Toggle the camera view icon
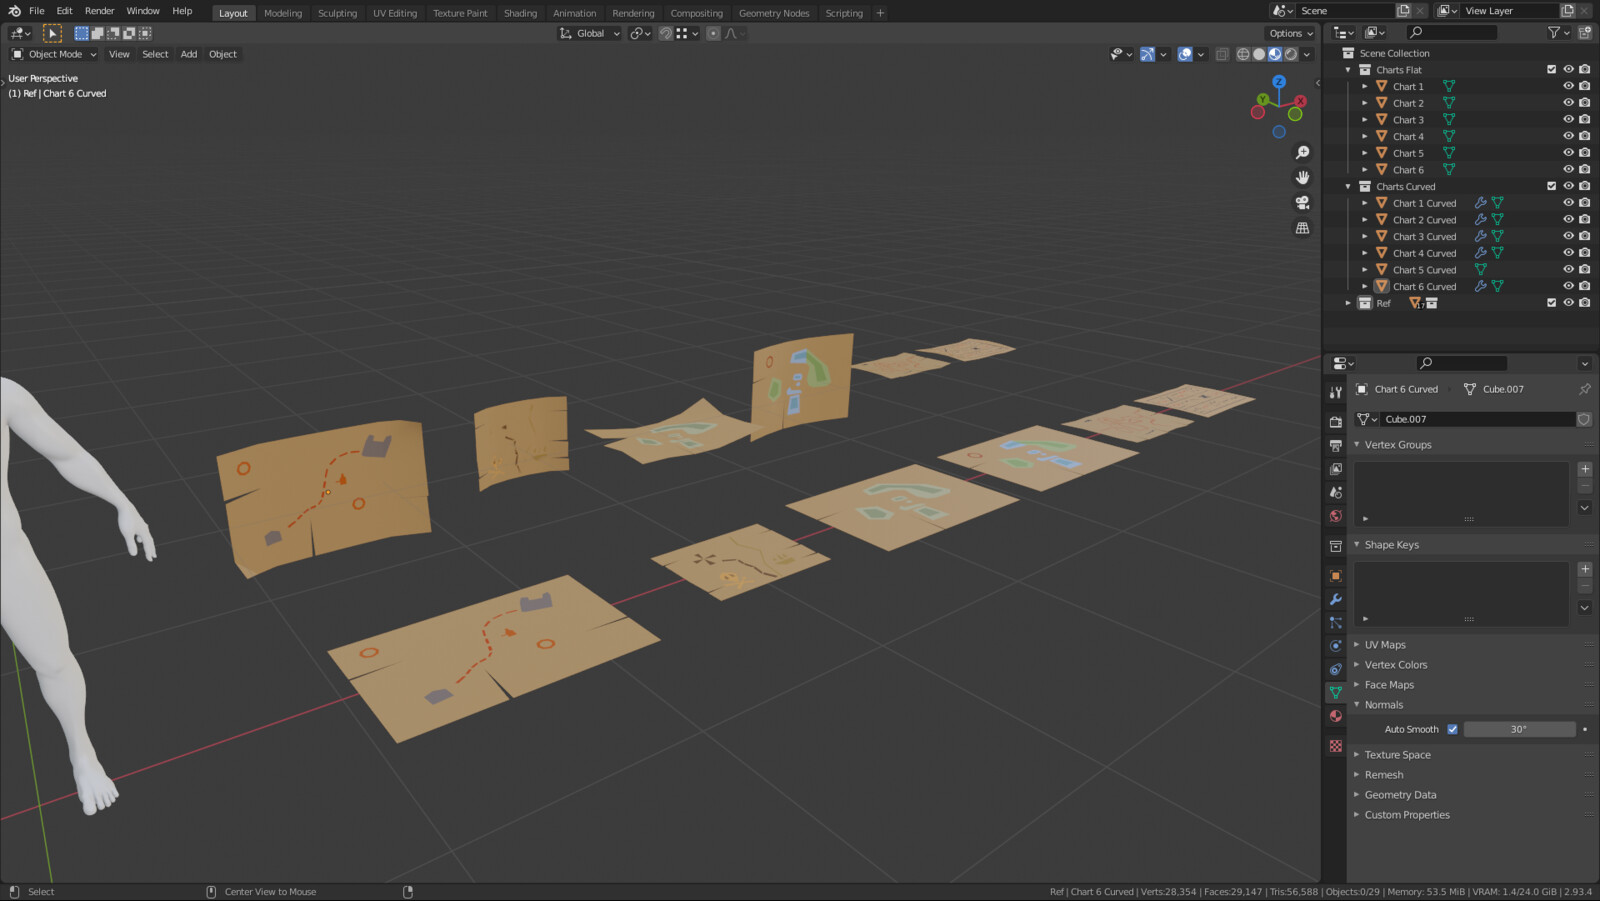Viewport: 1600px width, 901px height. pyautogui.click(x=1302, y=203)
